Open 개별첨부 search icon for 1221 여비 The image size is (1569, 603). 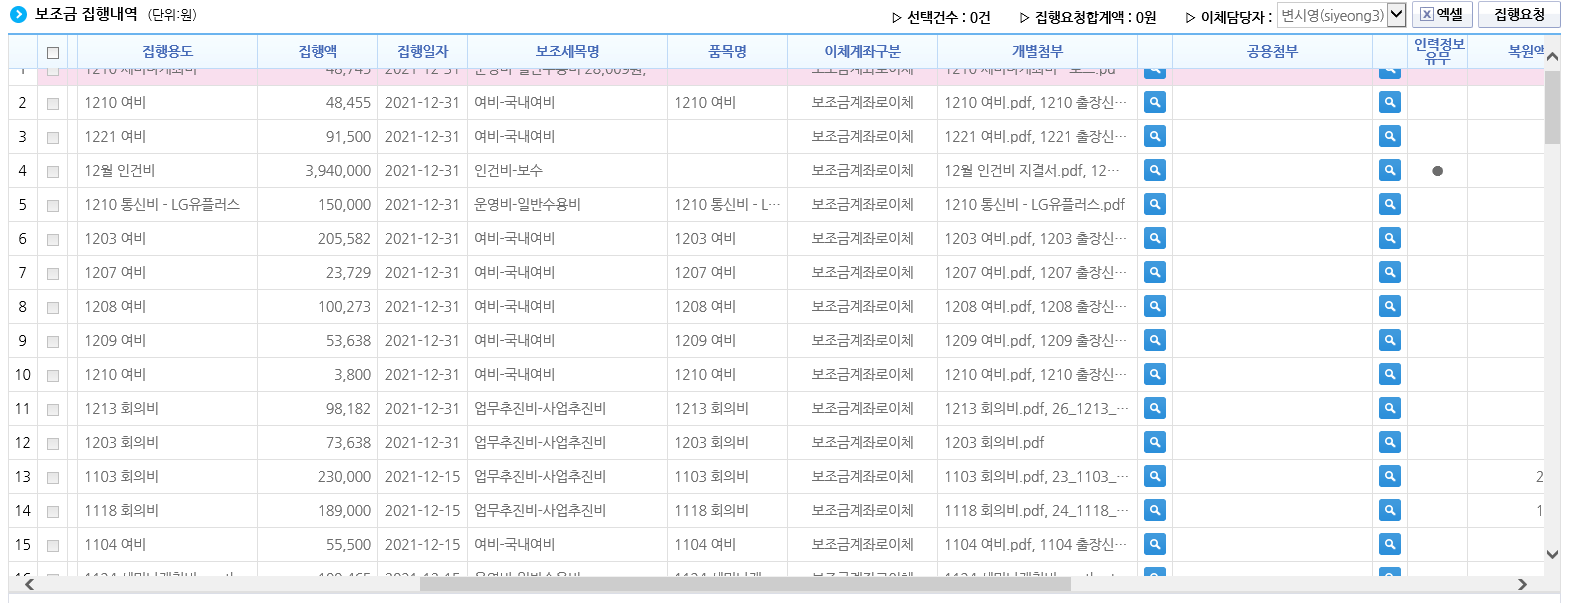[1155, 136]
